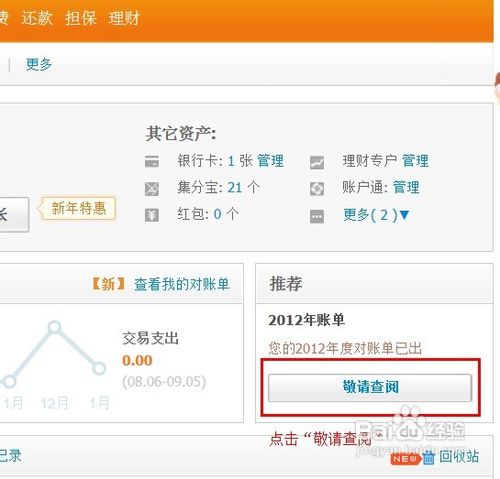Open the 理财 menu item
500x479 pixels.
click(x=124, y=17)
